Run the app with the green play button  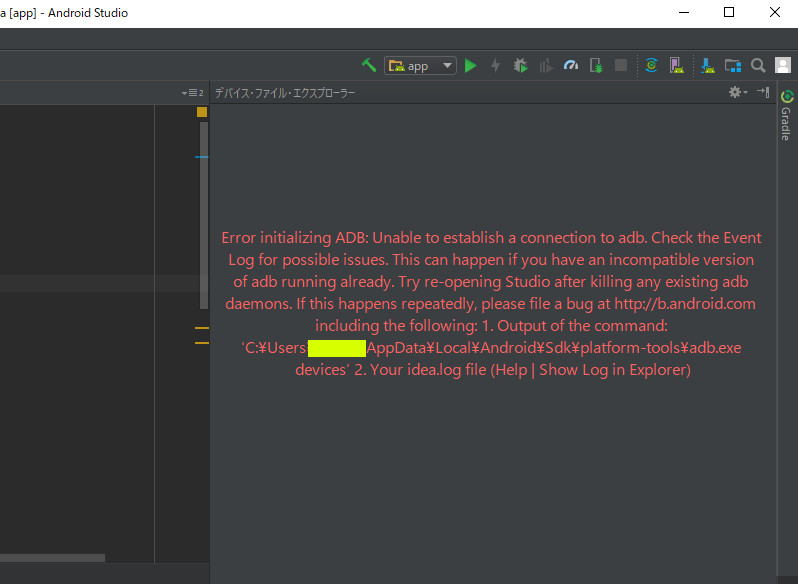(x=471, y=66)
